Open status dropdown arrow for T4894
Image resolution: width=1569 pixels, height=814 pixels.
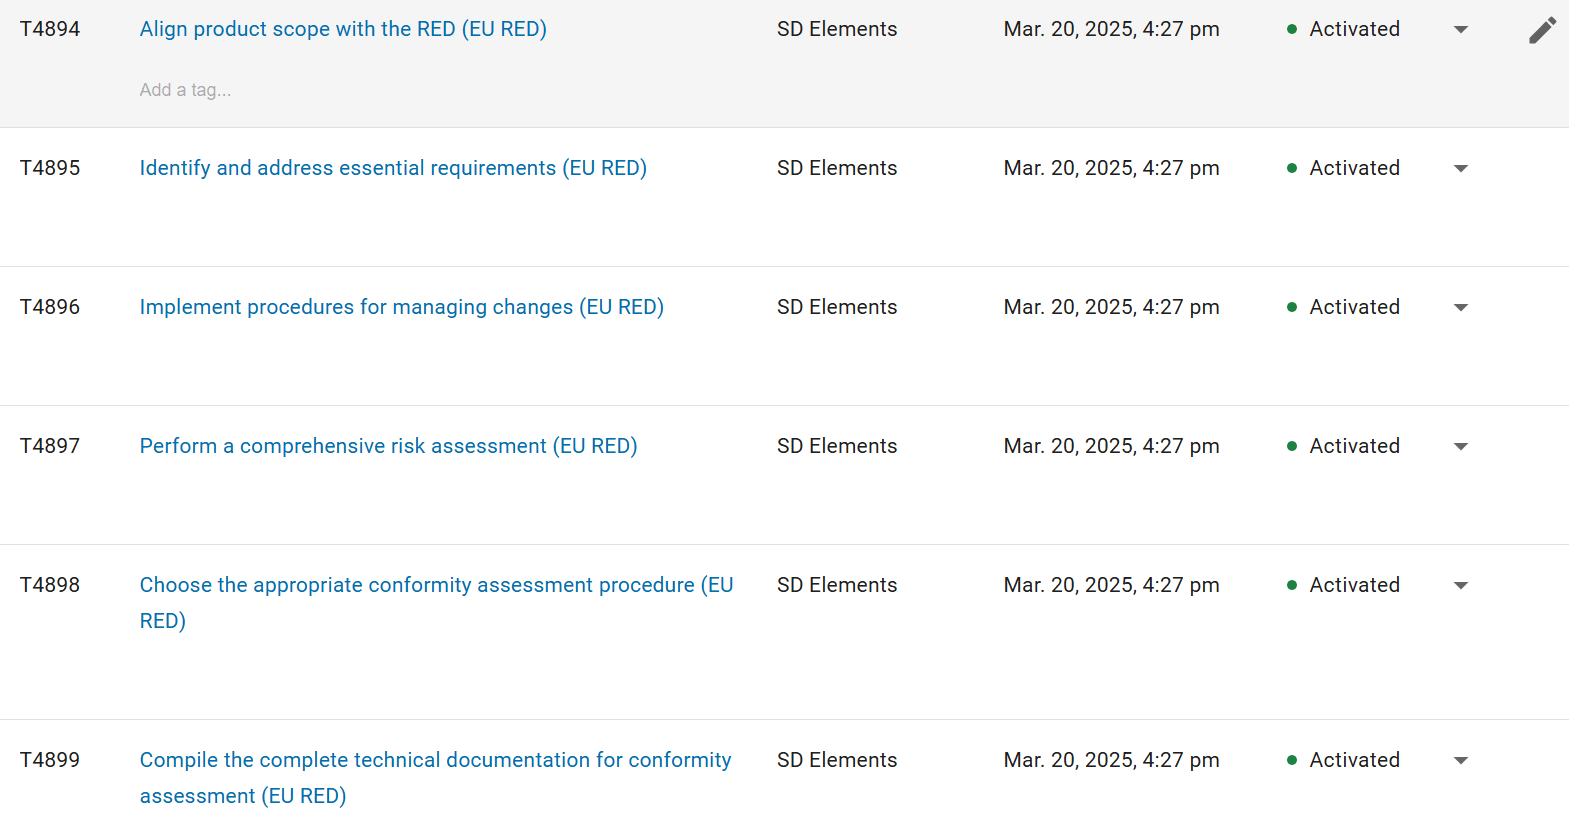point(1461,30)
